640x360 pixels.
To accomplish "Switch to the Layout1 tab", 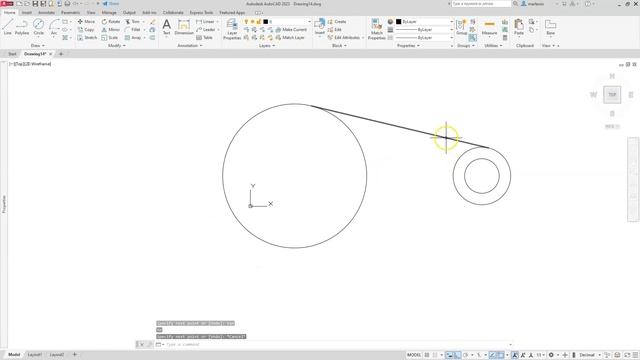I will pyautogui.click(x=34, y=355).
